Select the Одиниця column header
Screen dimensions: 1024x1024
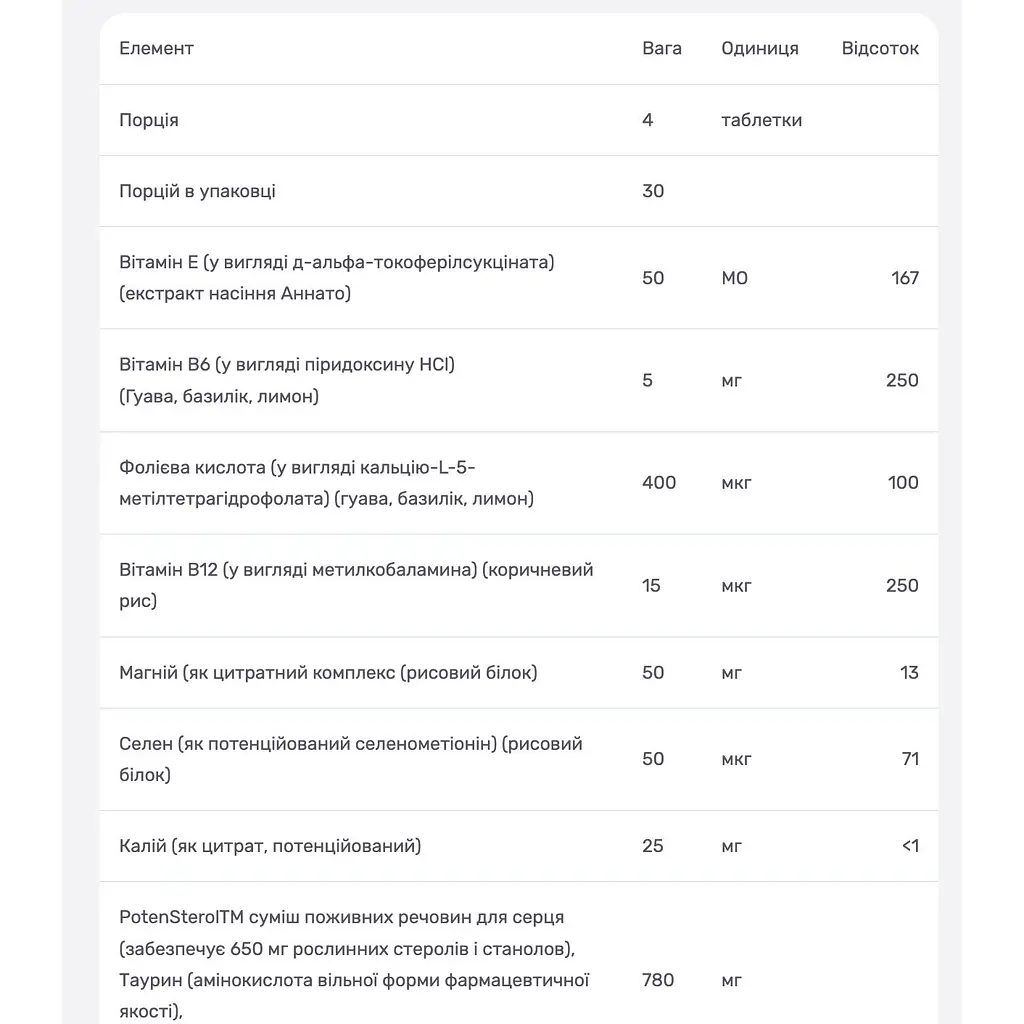pyautogui.click(x=760, y=48)
